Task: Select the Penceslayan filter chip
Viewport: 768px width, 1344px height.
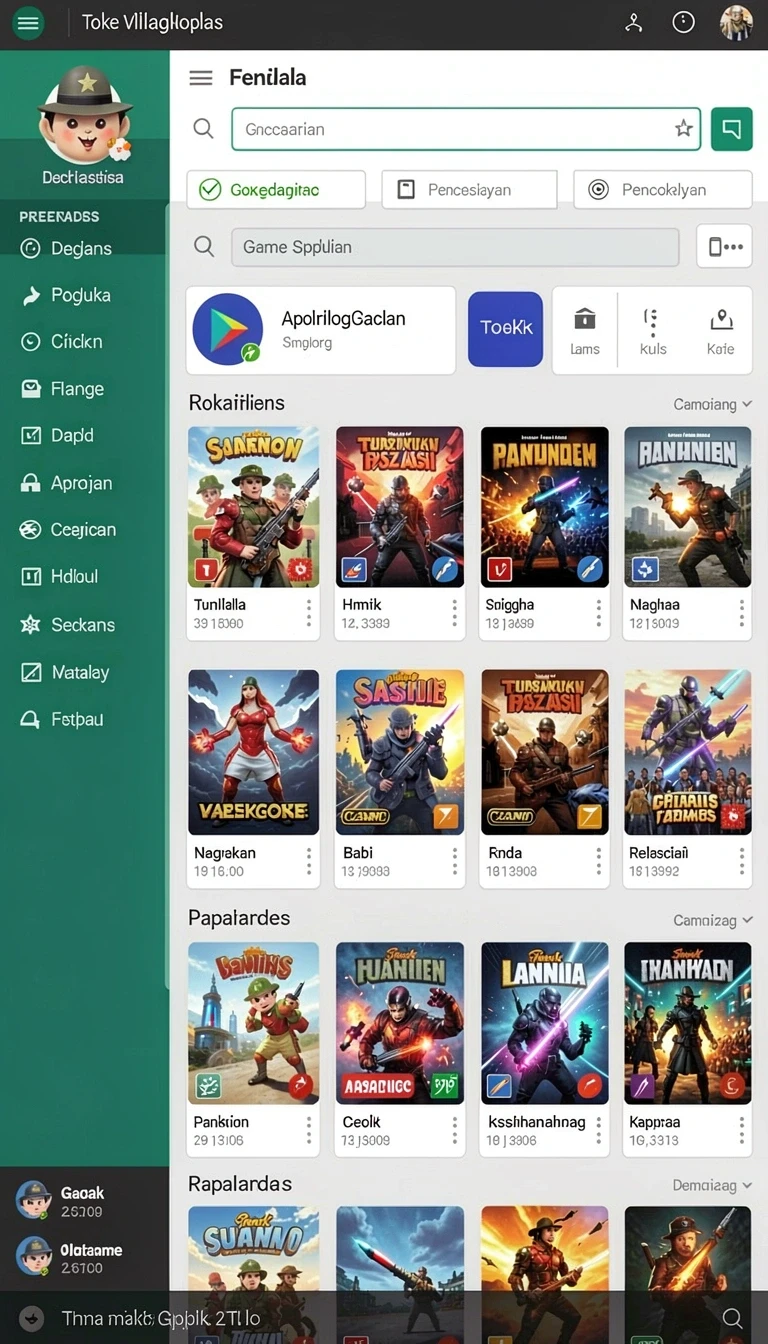Action: [469, 189]
